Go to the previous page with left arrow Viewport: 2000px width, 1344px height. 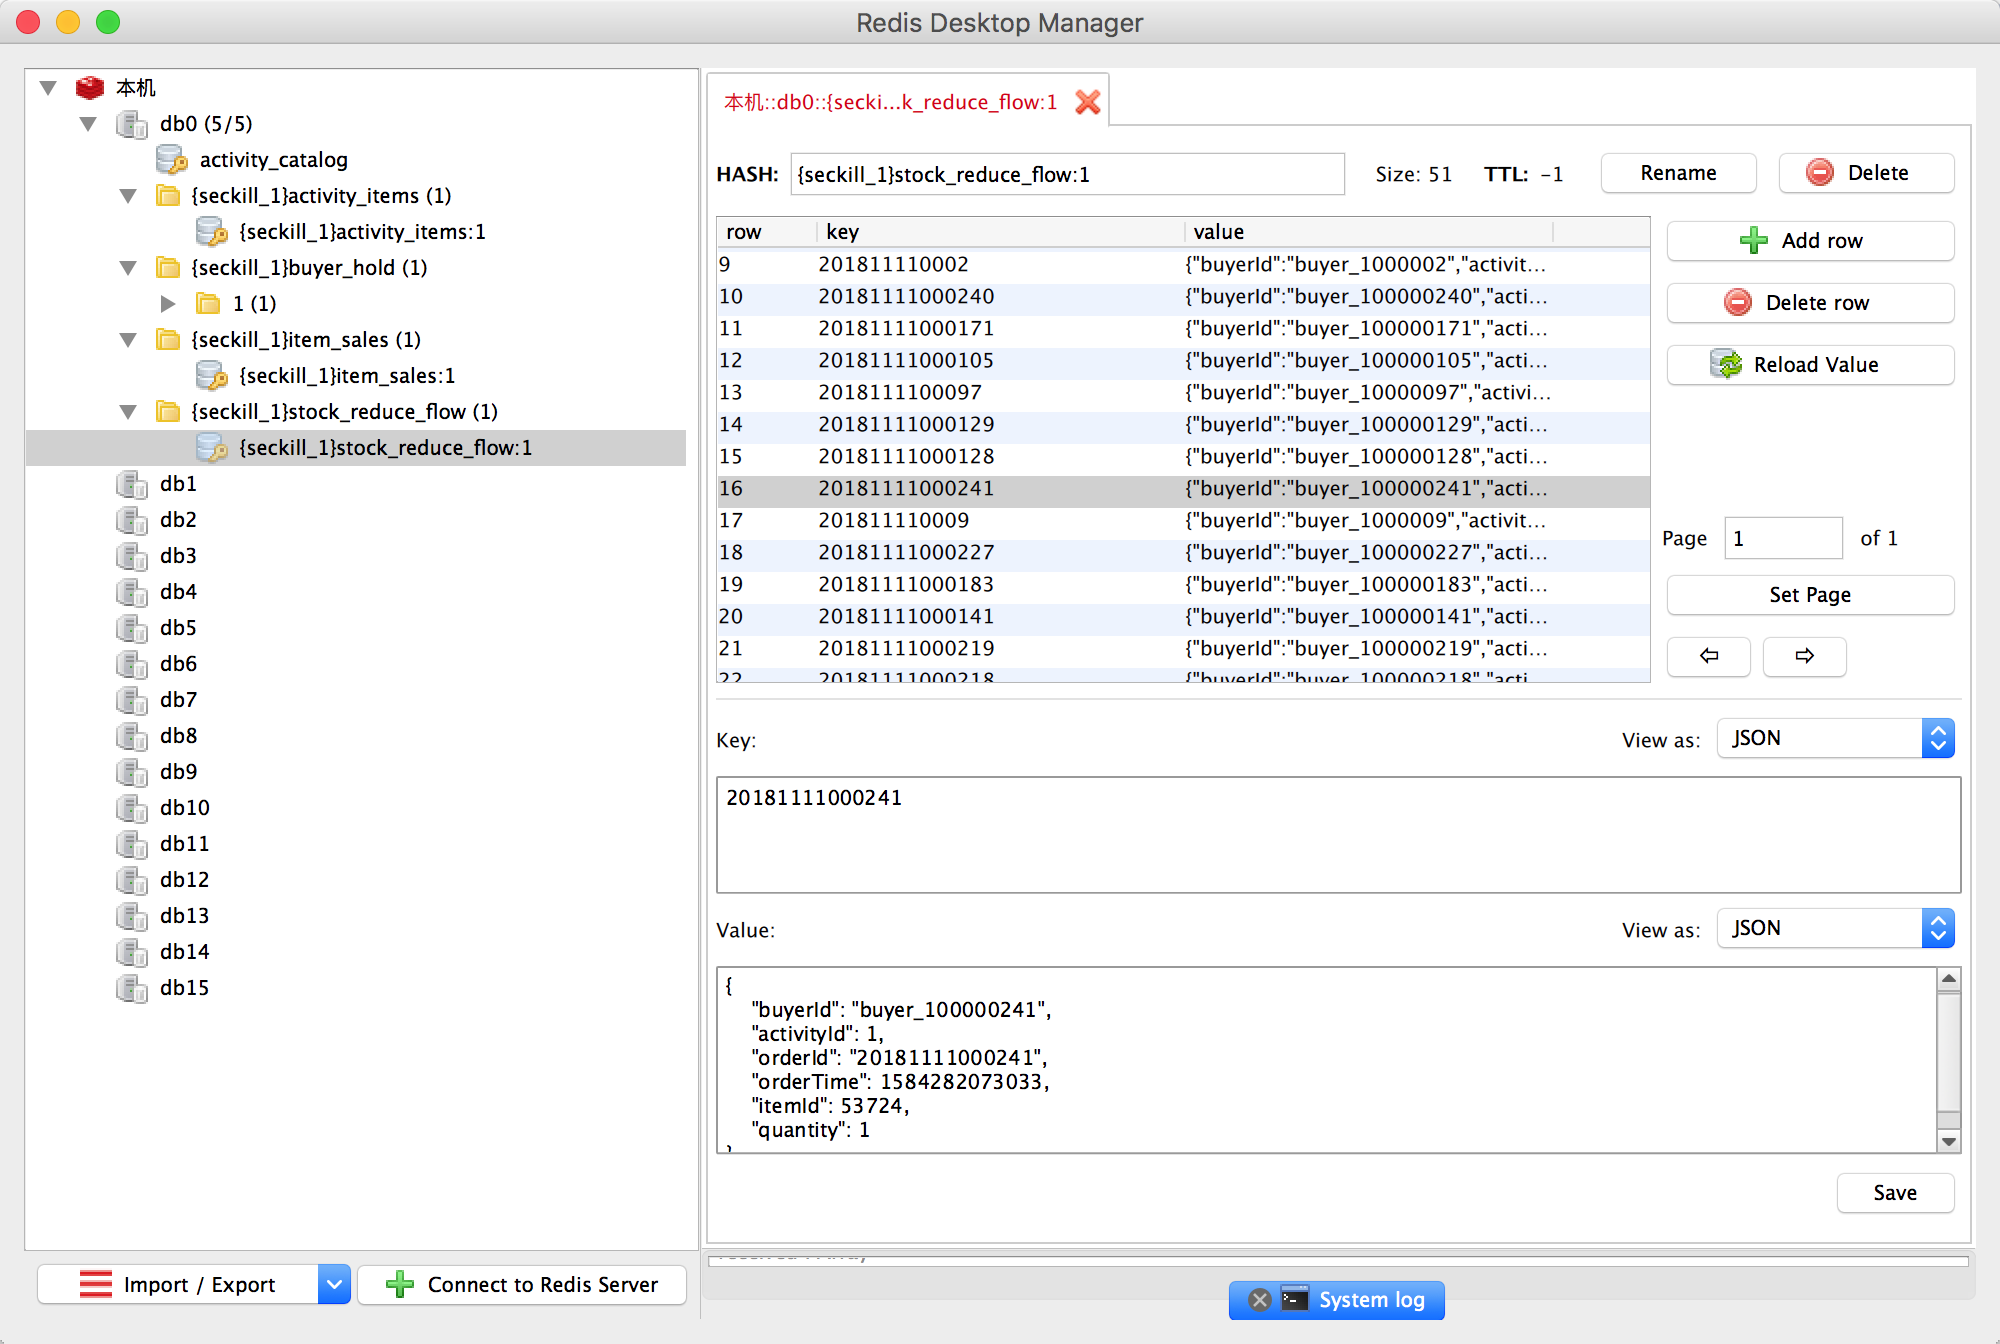[1709, 656]
